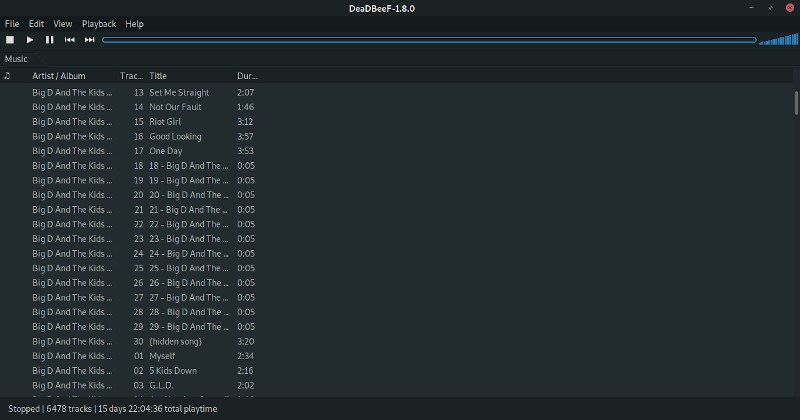Select the track '(hidden song)'

click(176, 341)
